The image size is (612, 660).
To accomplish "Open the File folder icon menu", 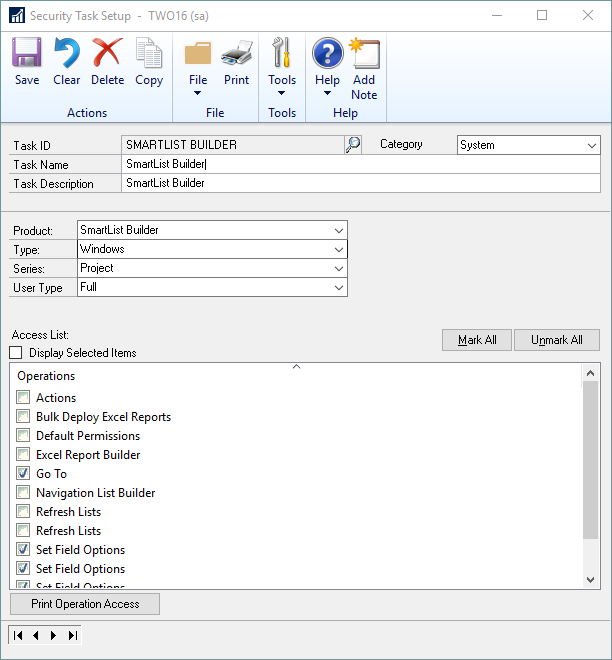I will [198, 53].
